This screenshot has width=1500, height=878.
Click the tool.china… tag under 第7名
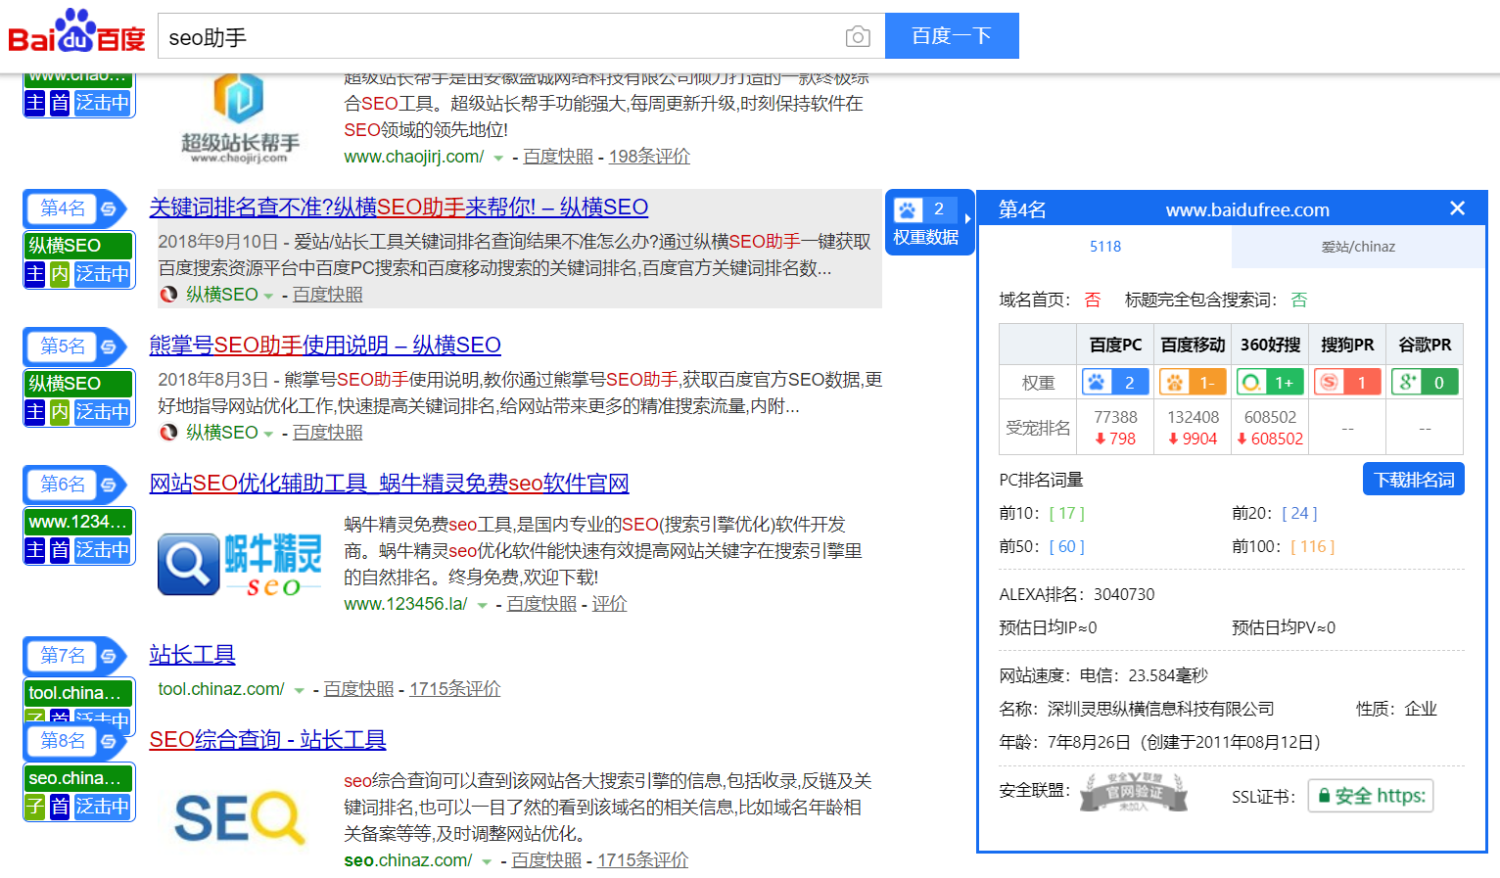point(79,692)
